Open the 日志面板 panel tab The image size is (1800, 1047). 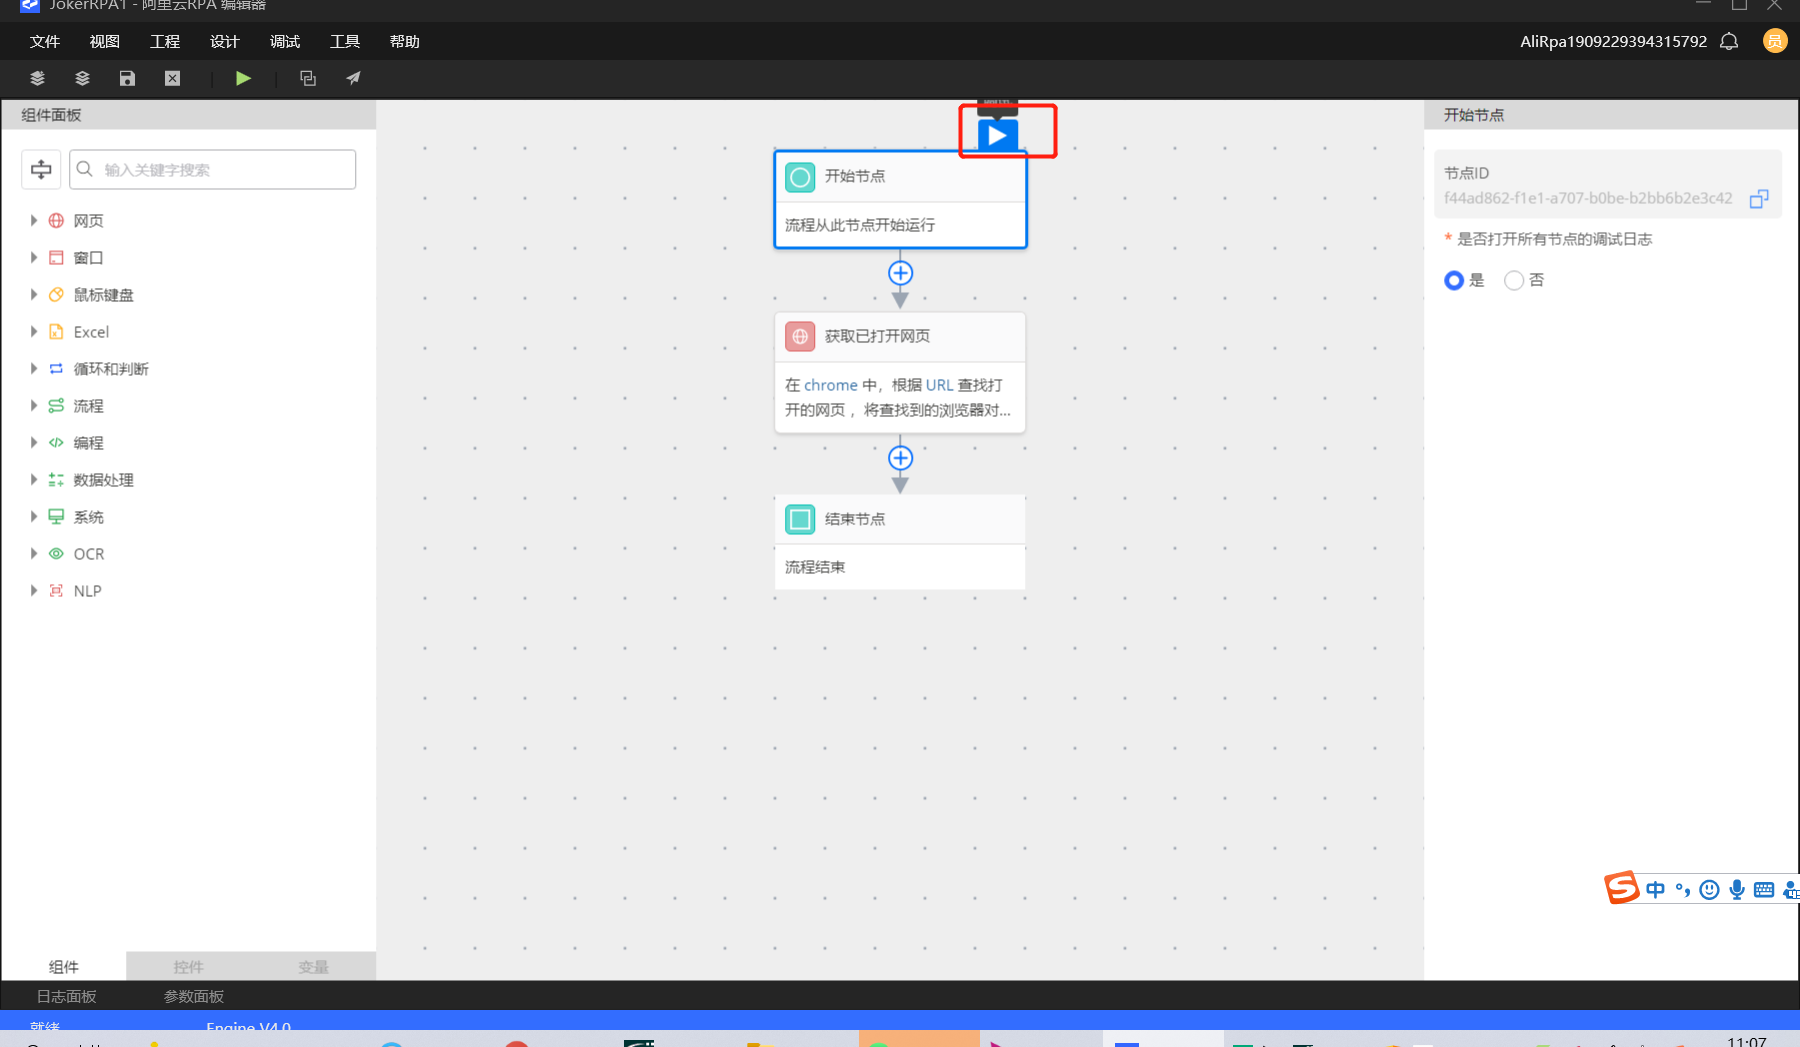point(67,996)
